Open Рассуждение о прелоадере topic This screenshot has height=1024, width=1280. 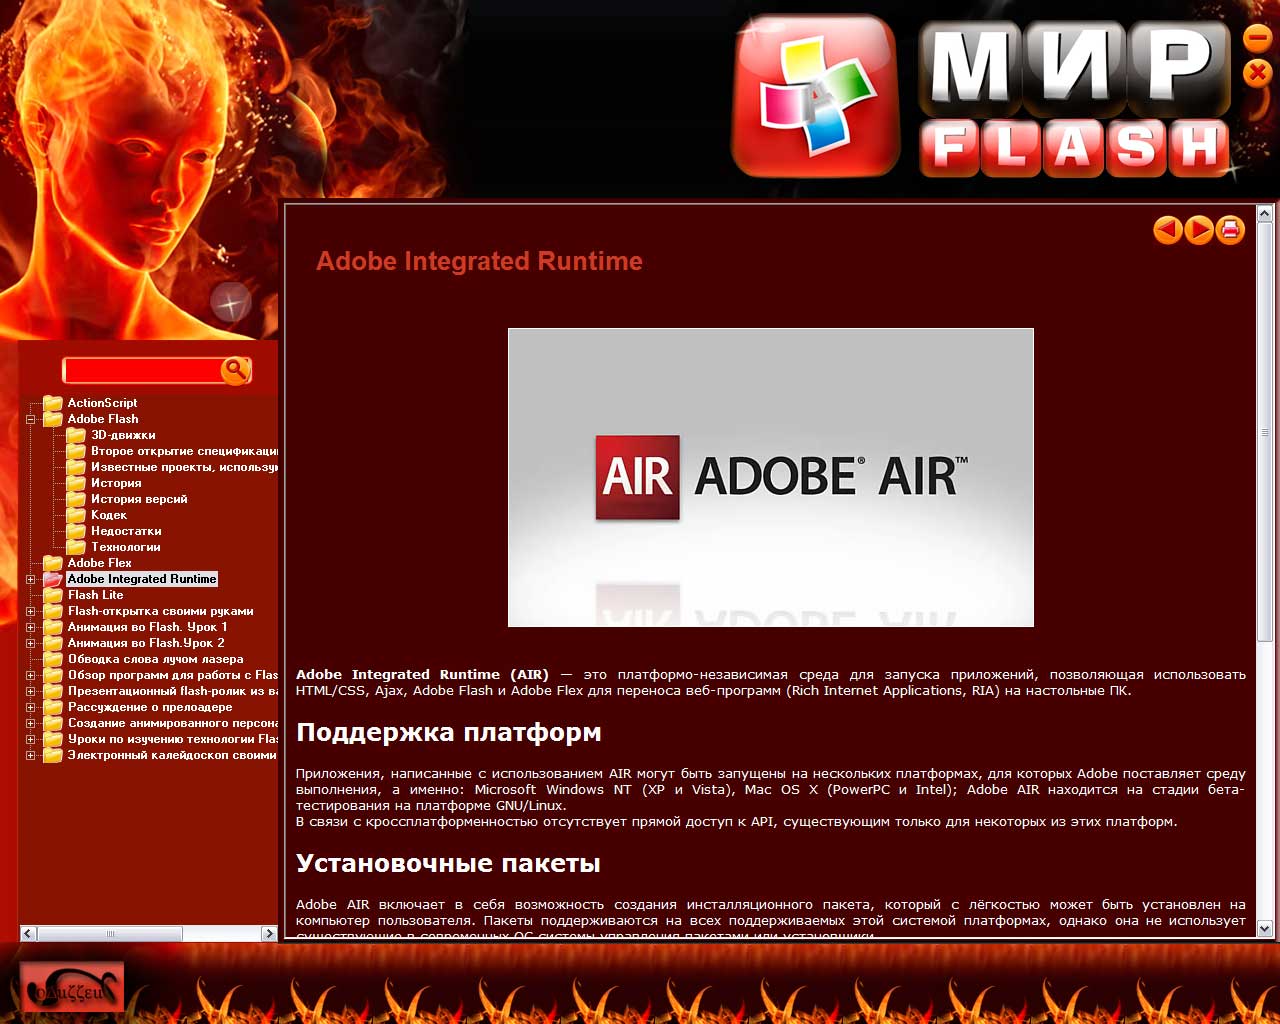(150, 707)
